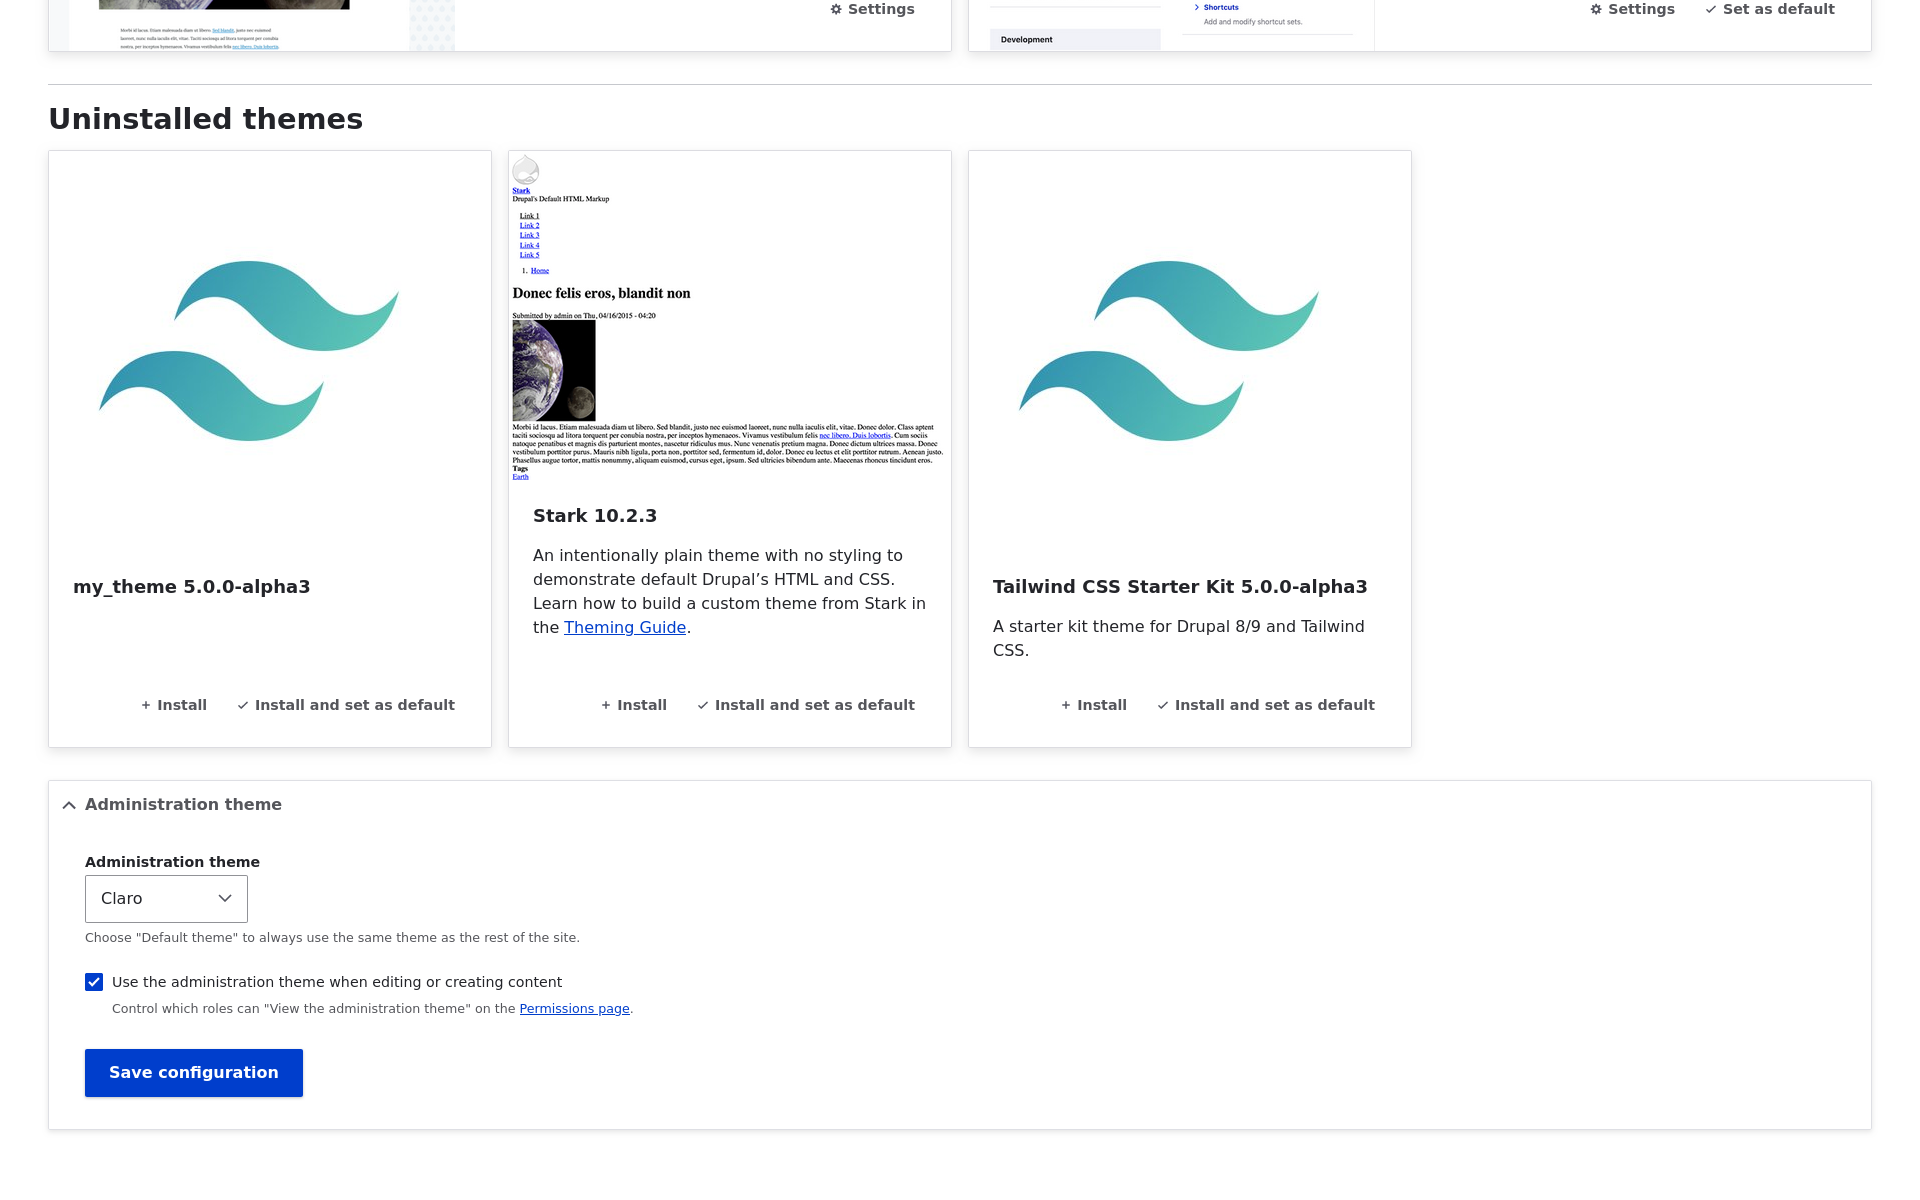Click the Development item in the top preview
The height and width of the screenshot is (1200, 1920).
coord(1027,40)
